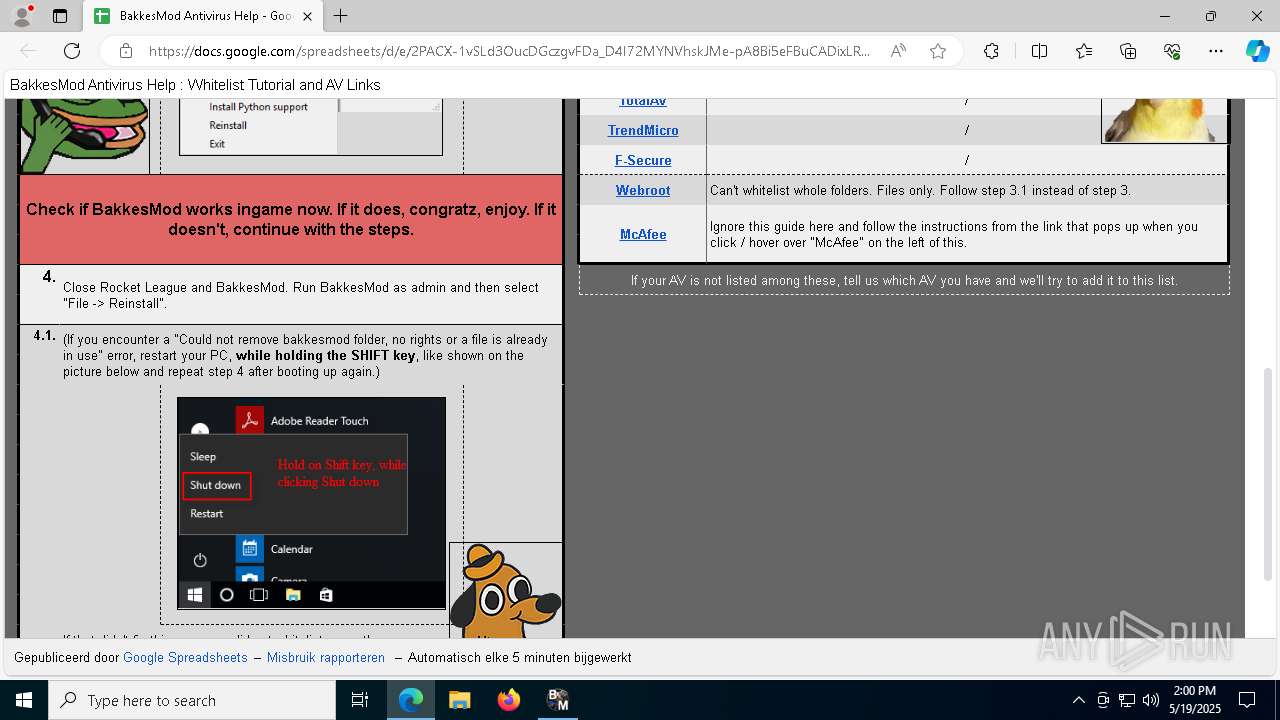Open Task View on the taskbar

click(x=360, y=700)
